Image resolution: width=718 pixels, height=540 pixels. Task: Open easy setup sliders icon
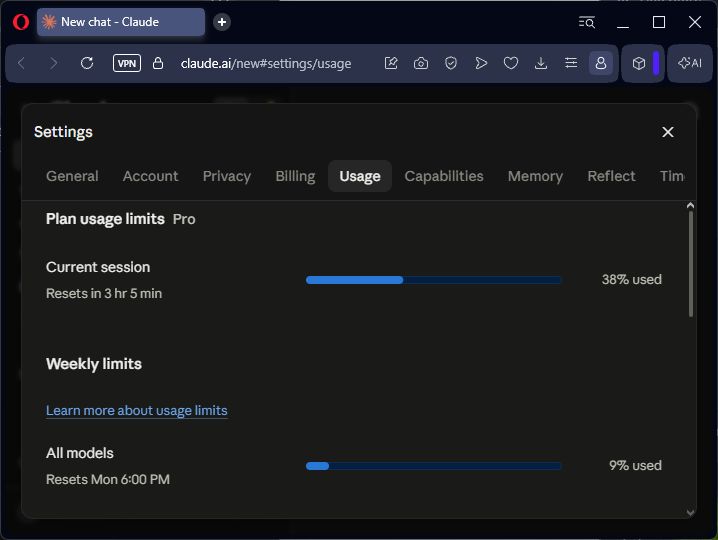571,63
